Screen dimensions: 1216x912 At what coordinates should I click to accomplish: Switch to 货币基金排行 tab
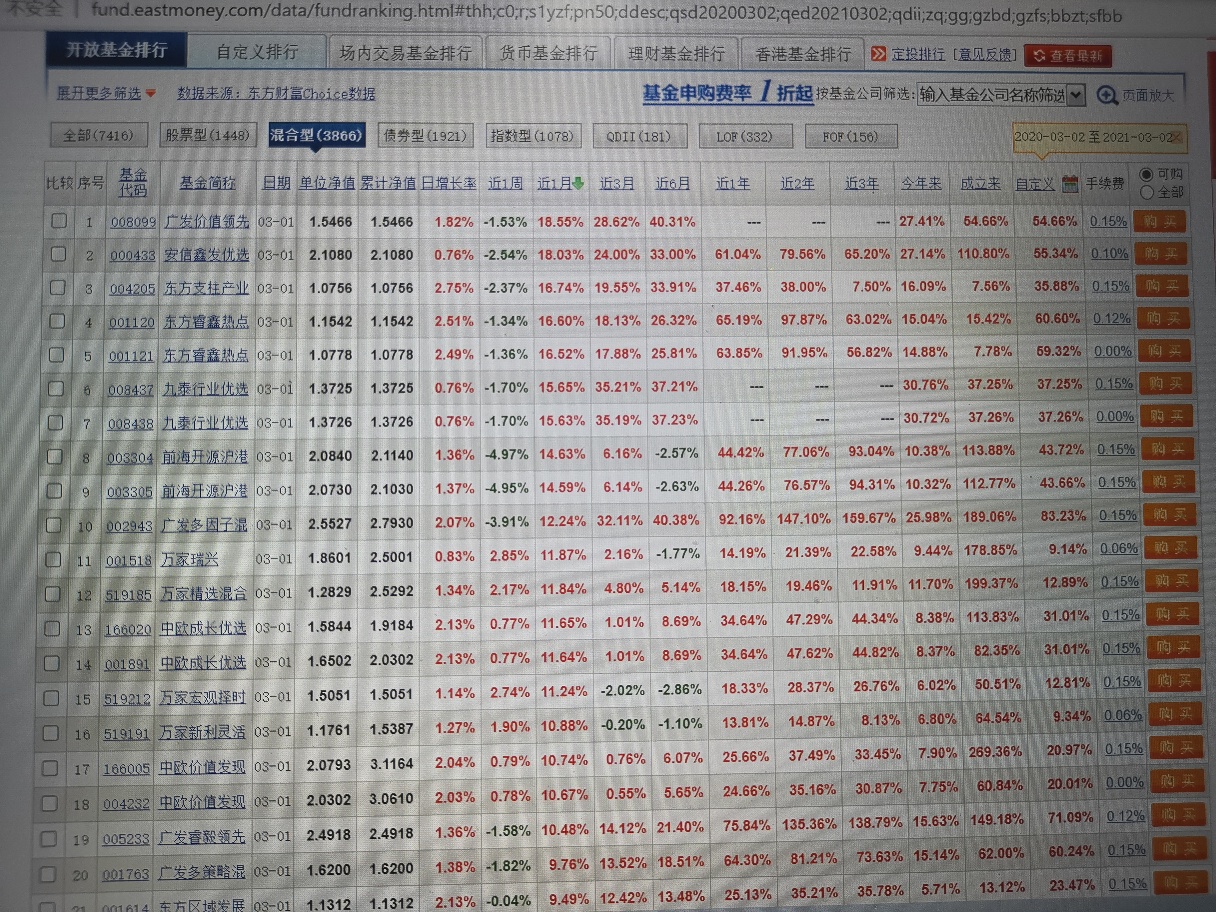point(549,53)
